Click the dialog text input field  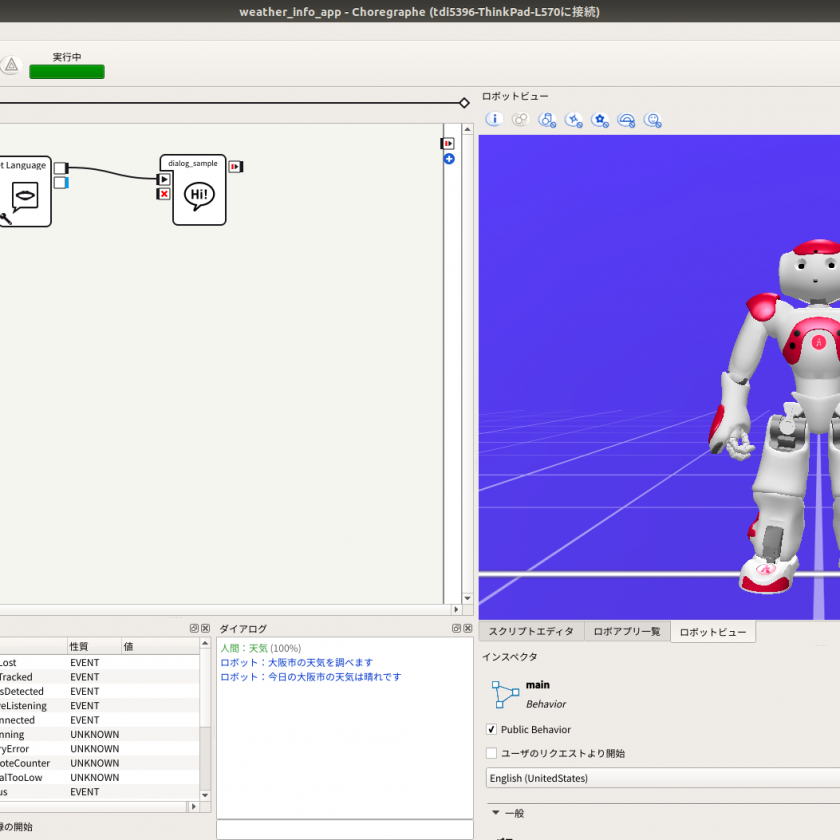click(344, 829)
